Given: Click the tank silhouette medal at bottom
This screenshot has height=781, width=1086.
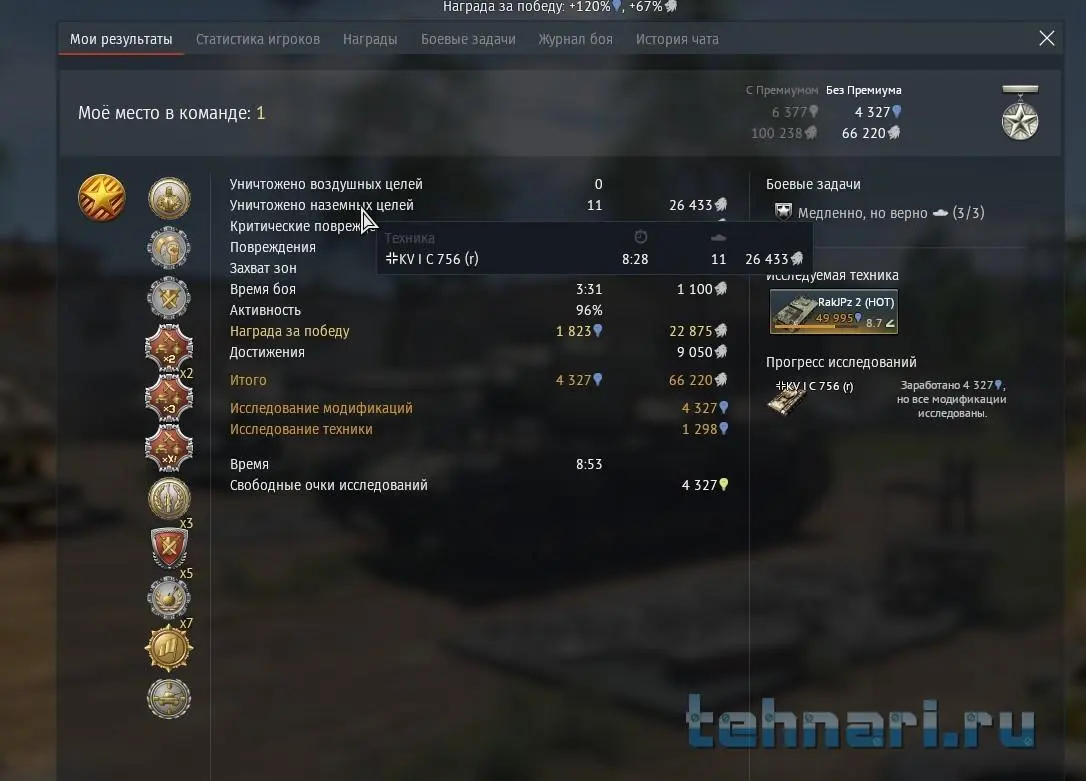Looking at the screenshot, I should click(x=169, y=698).
